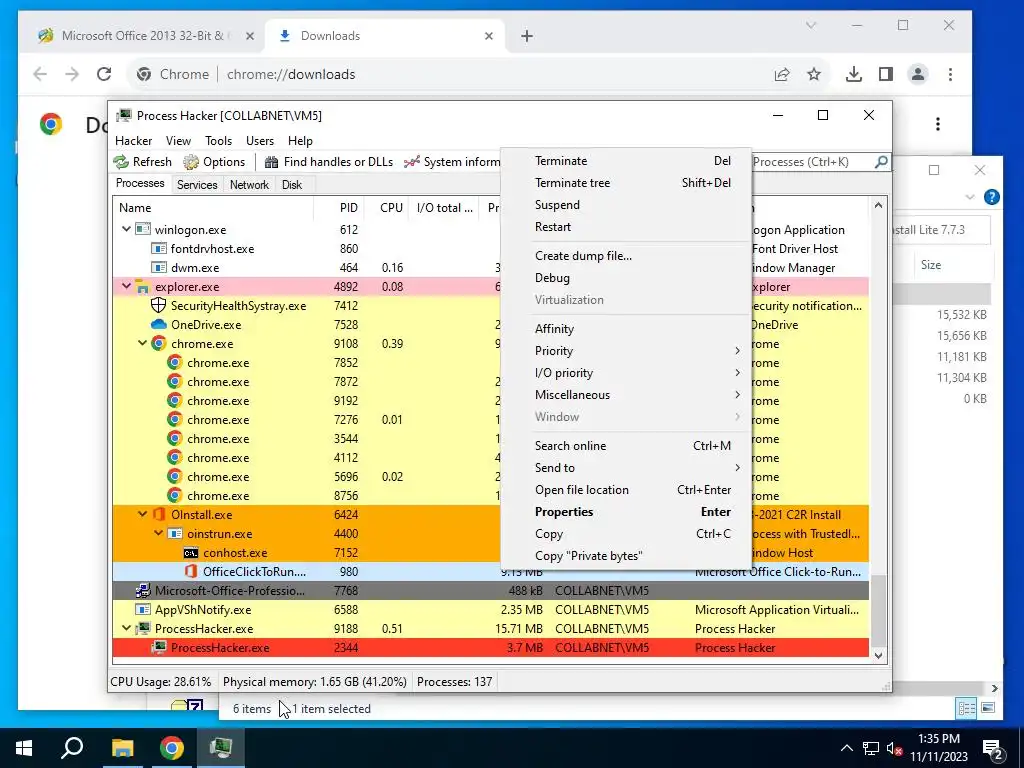Open Users menu in Process Hacker
Viewport: 1024px width, 768px height.
(x=260, y=140)
